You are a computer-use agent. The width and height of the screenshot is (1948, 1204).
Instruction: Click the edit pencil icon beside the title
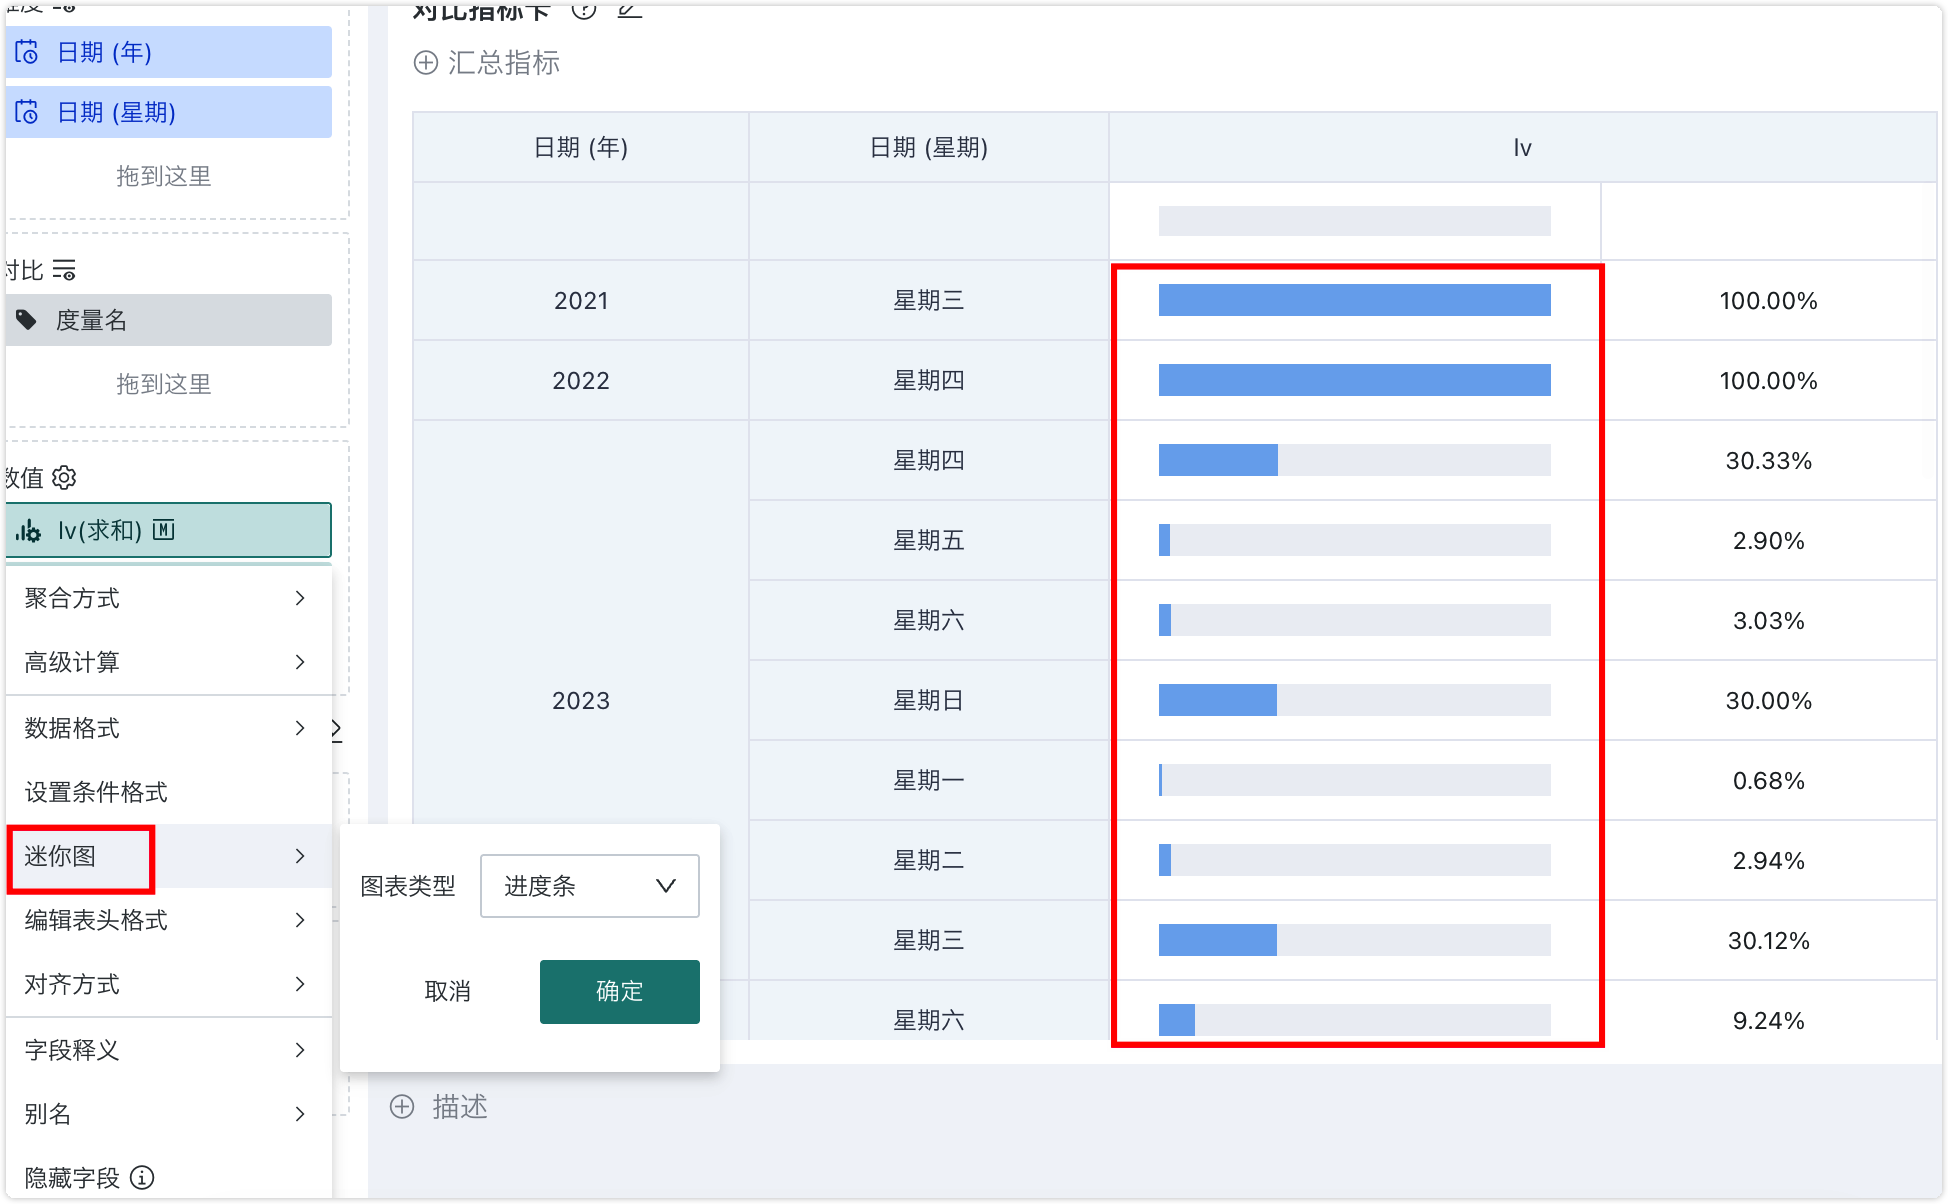coord(629,10)
